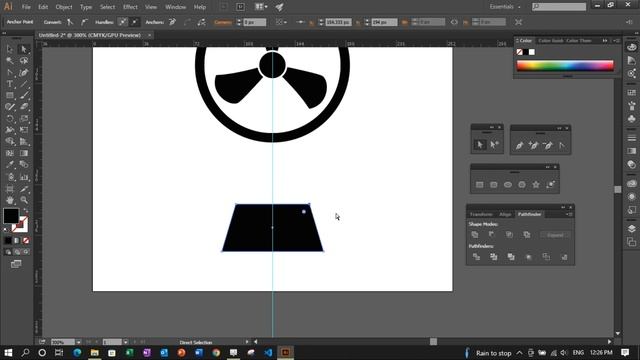Switch to the Transform tab

click(481, 214)
